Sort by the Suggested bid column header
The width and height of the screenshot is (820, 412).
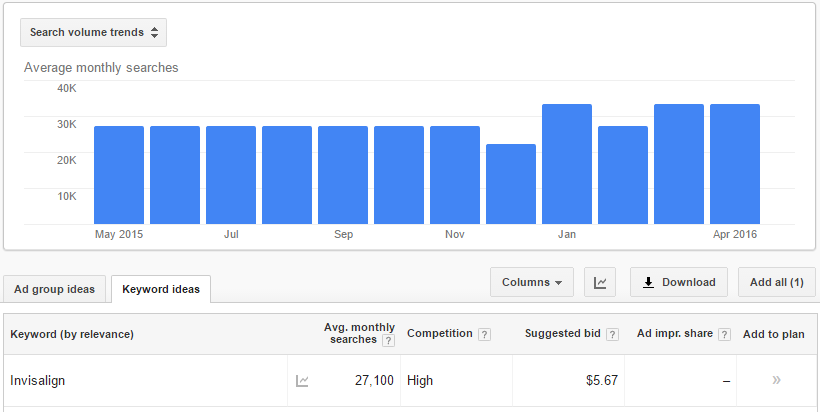tap(563, 334)
